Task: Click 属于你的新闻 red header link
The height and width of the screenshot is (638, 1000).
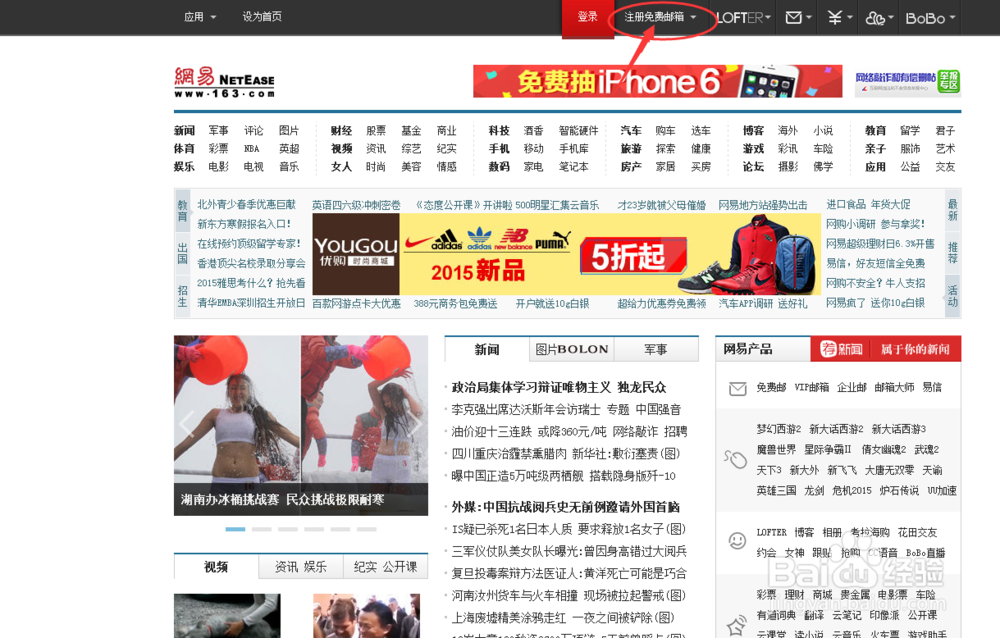Action: coord(915,350)
